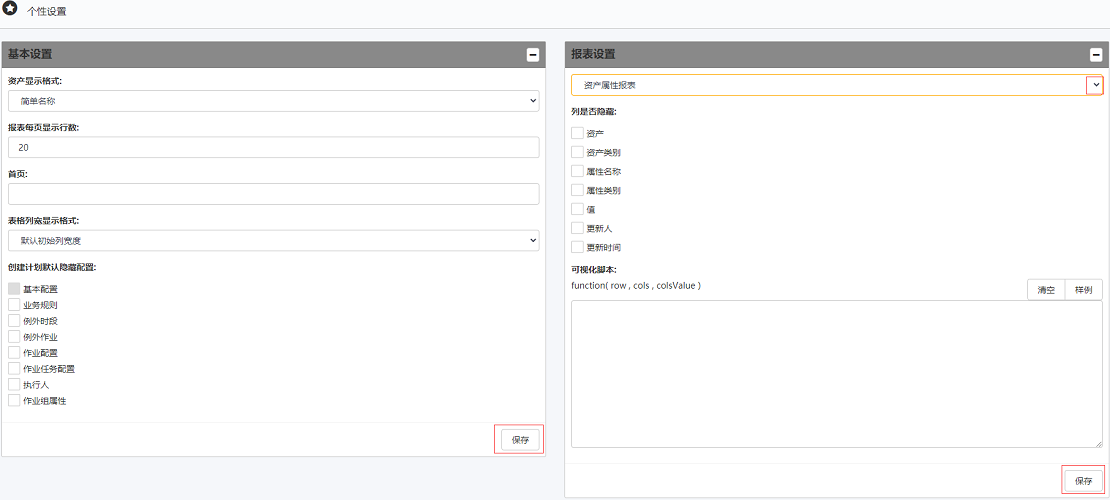This screenshot has width=1110, height=500.
Task: Click inside the 可视化脚本 text area
Action: click(x=836, y=374)
